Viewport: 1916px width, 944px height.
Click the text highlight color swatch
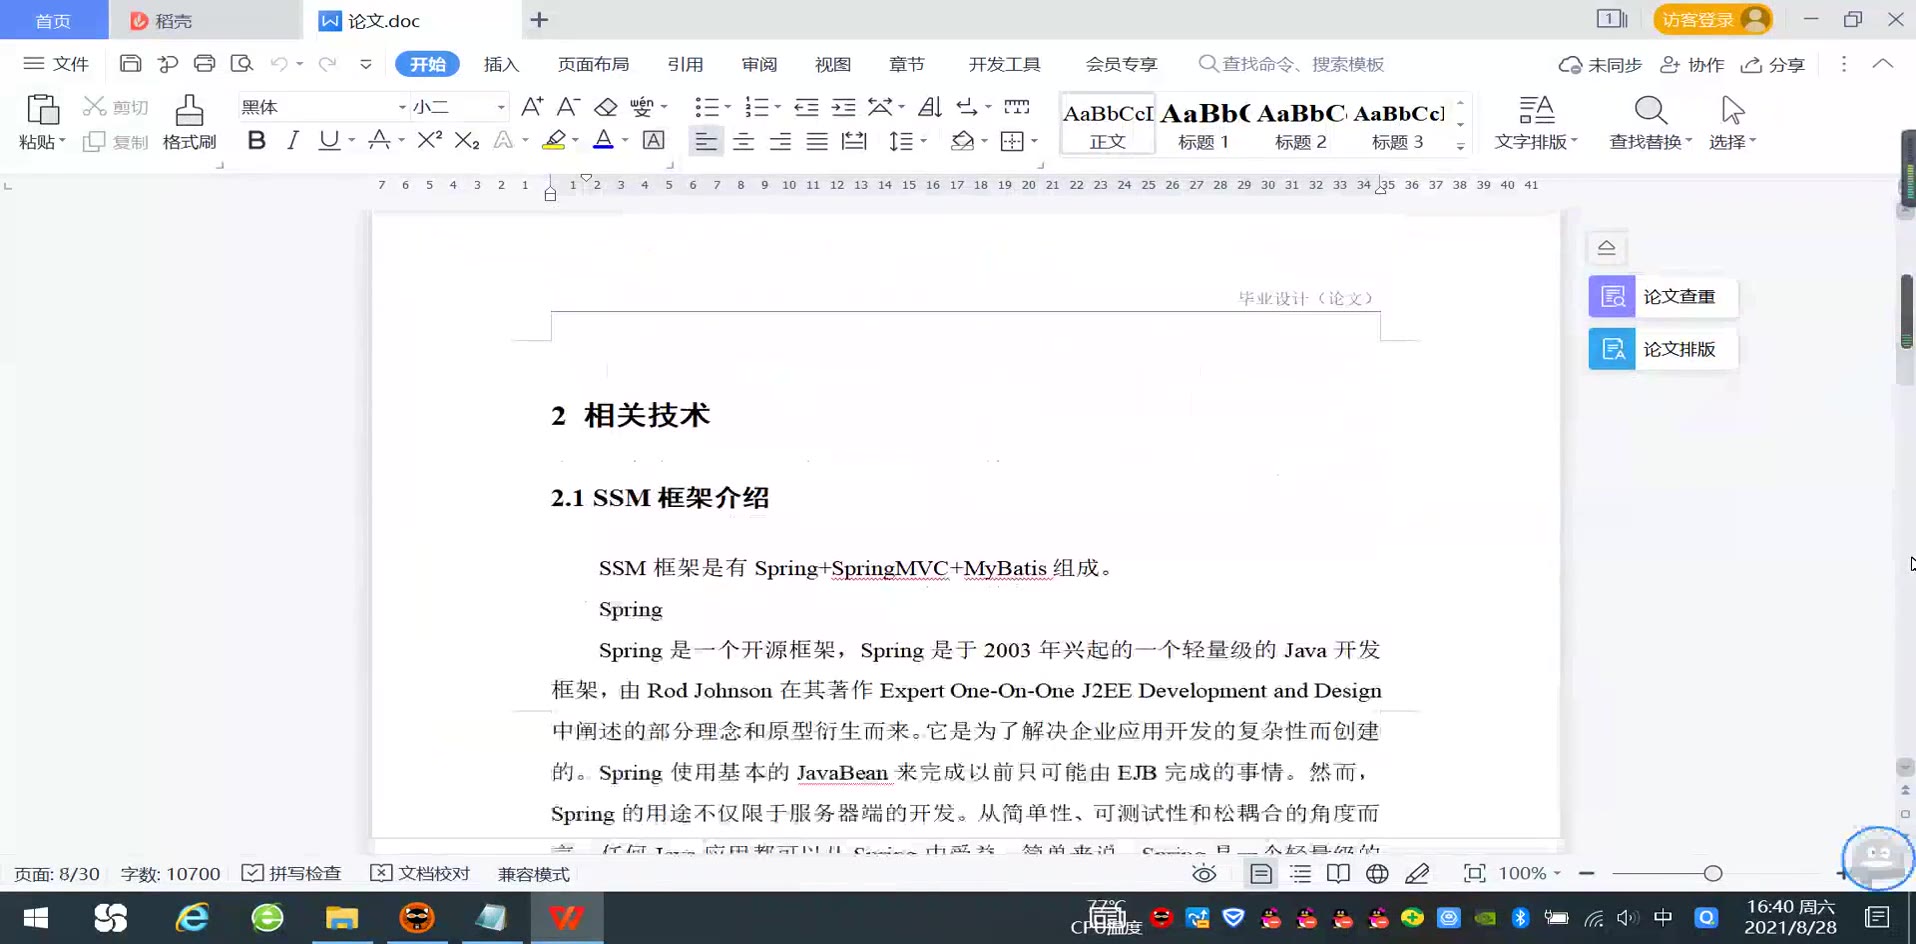coord(554,141)
